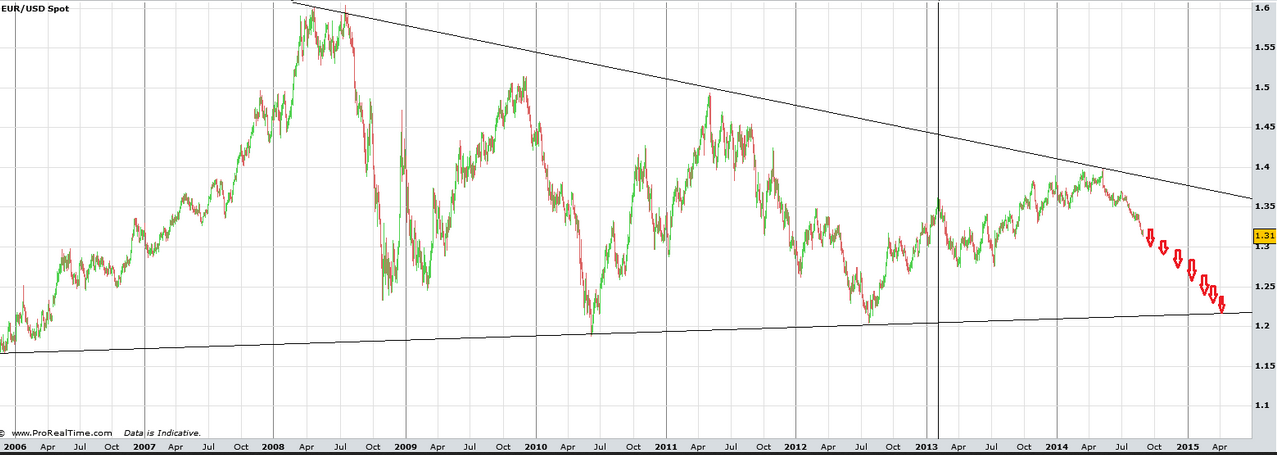
Task: Click the 1.35 price axis label
Action: coord(1264,207)
